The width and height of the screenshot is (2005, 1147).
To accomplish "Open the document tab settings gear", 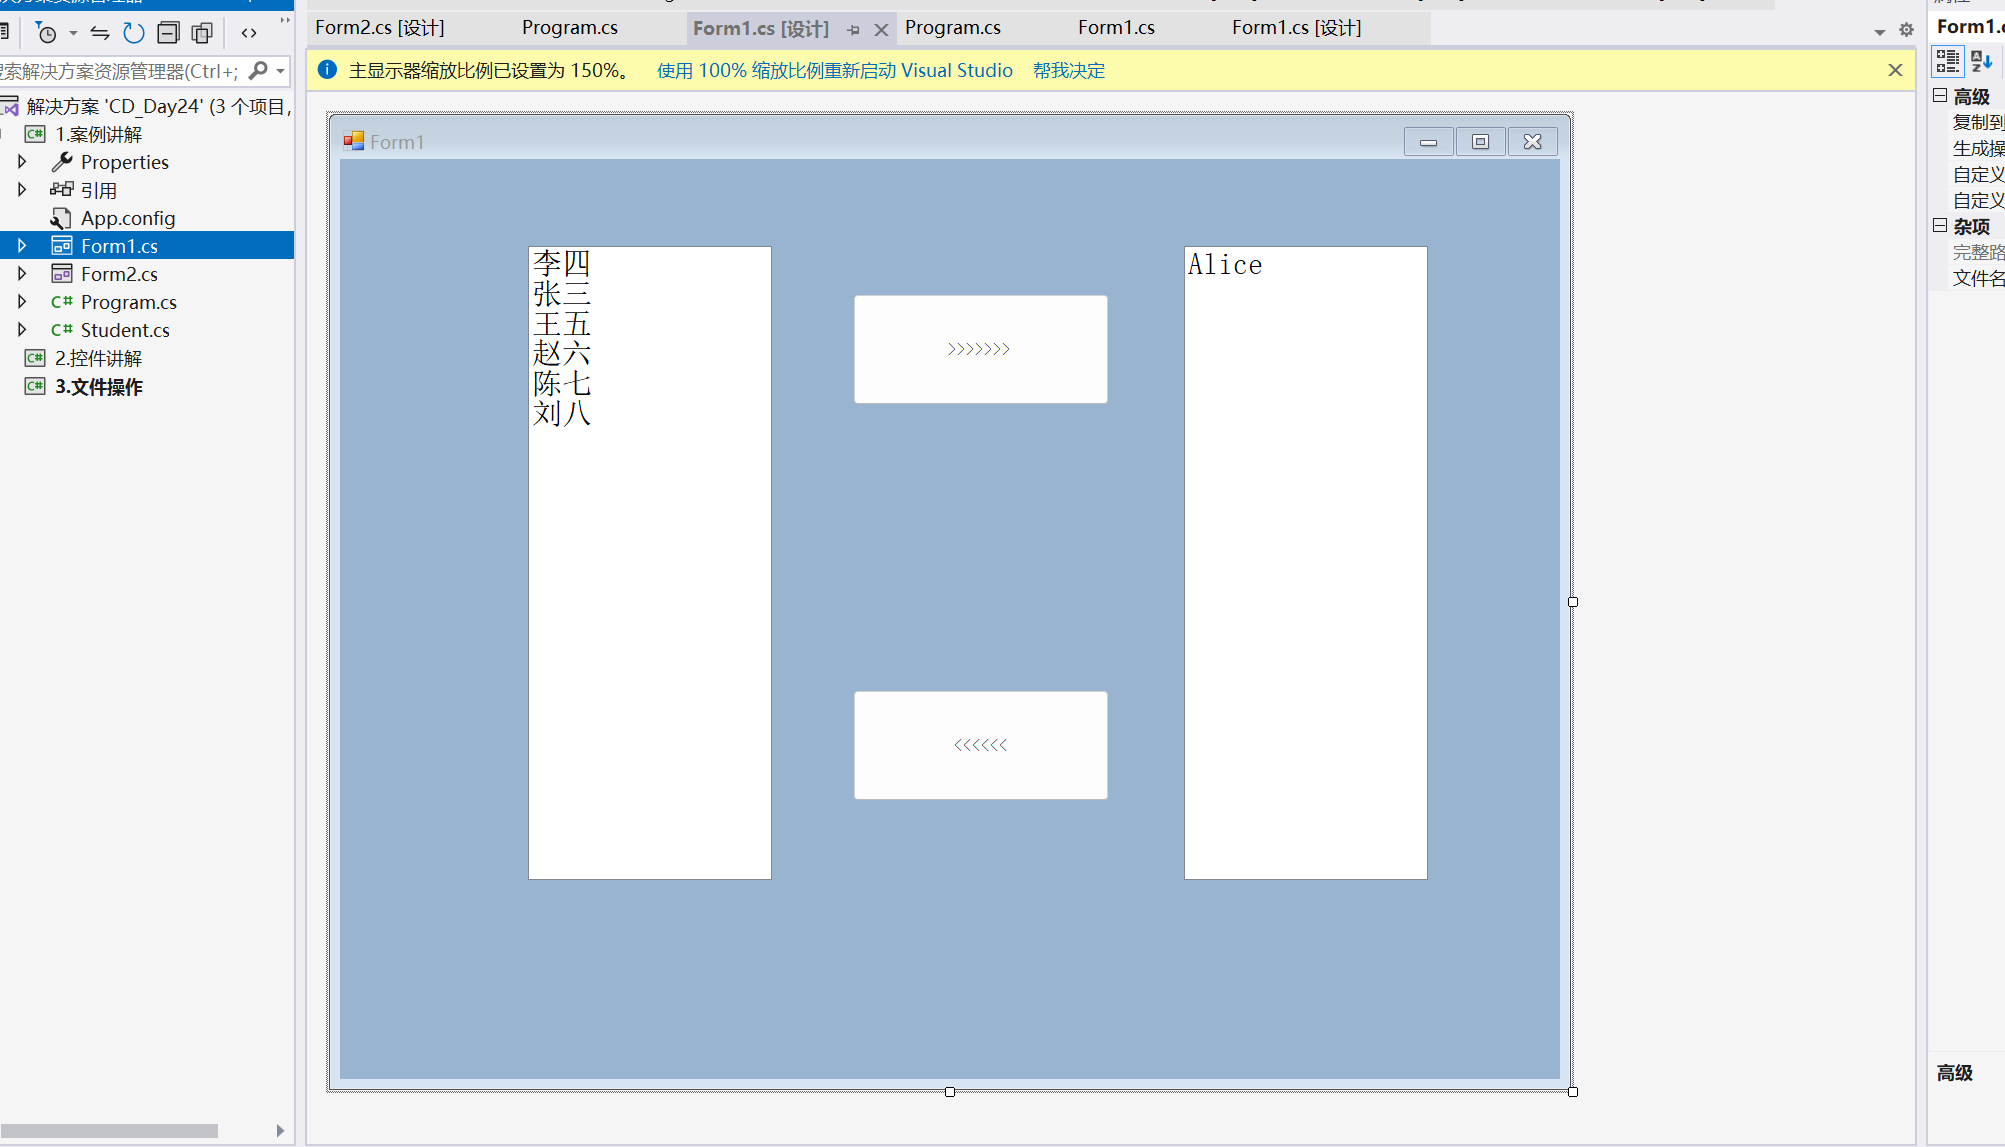I will (1906, 30).
